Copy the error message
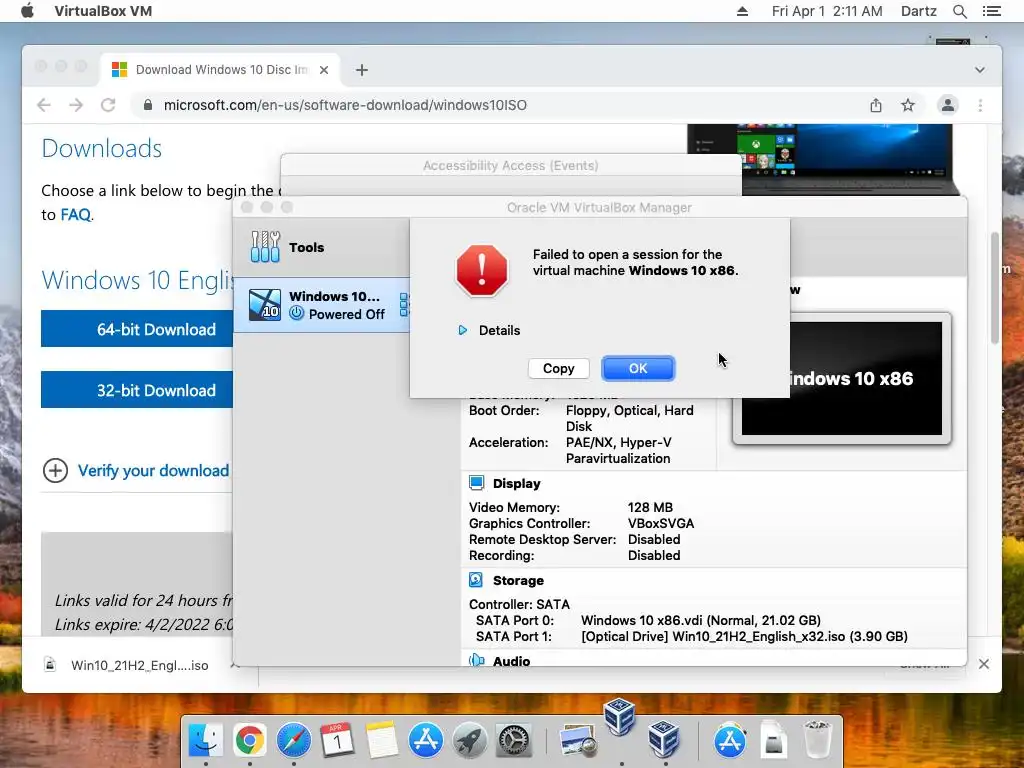The height and width of the screenshot is (768, 1024). point(558,368)
